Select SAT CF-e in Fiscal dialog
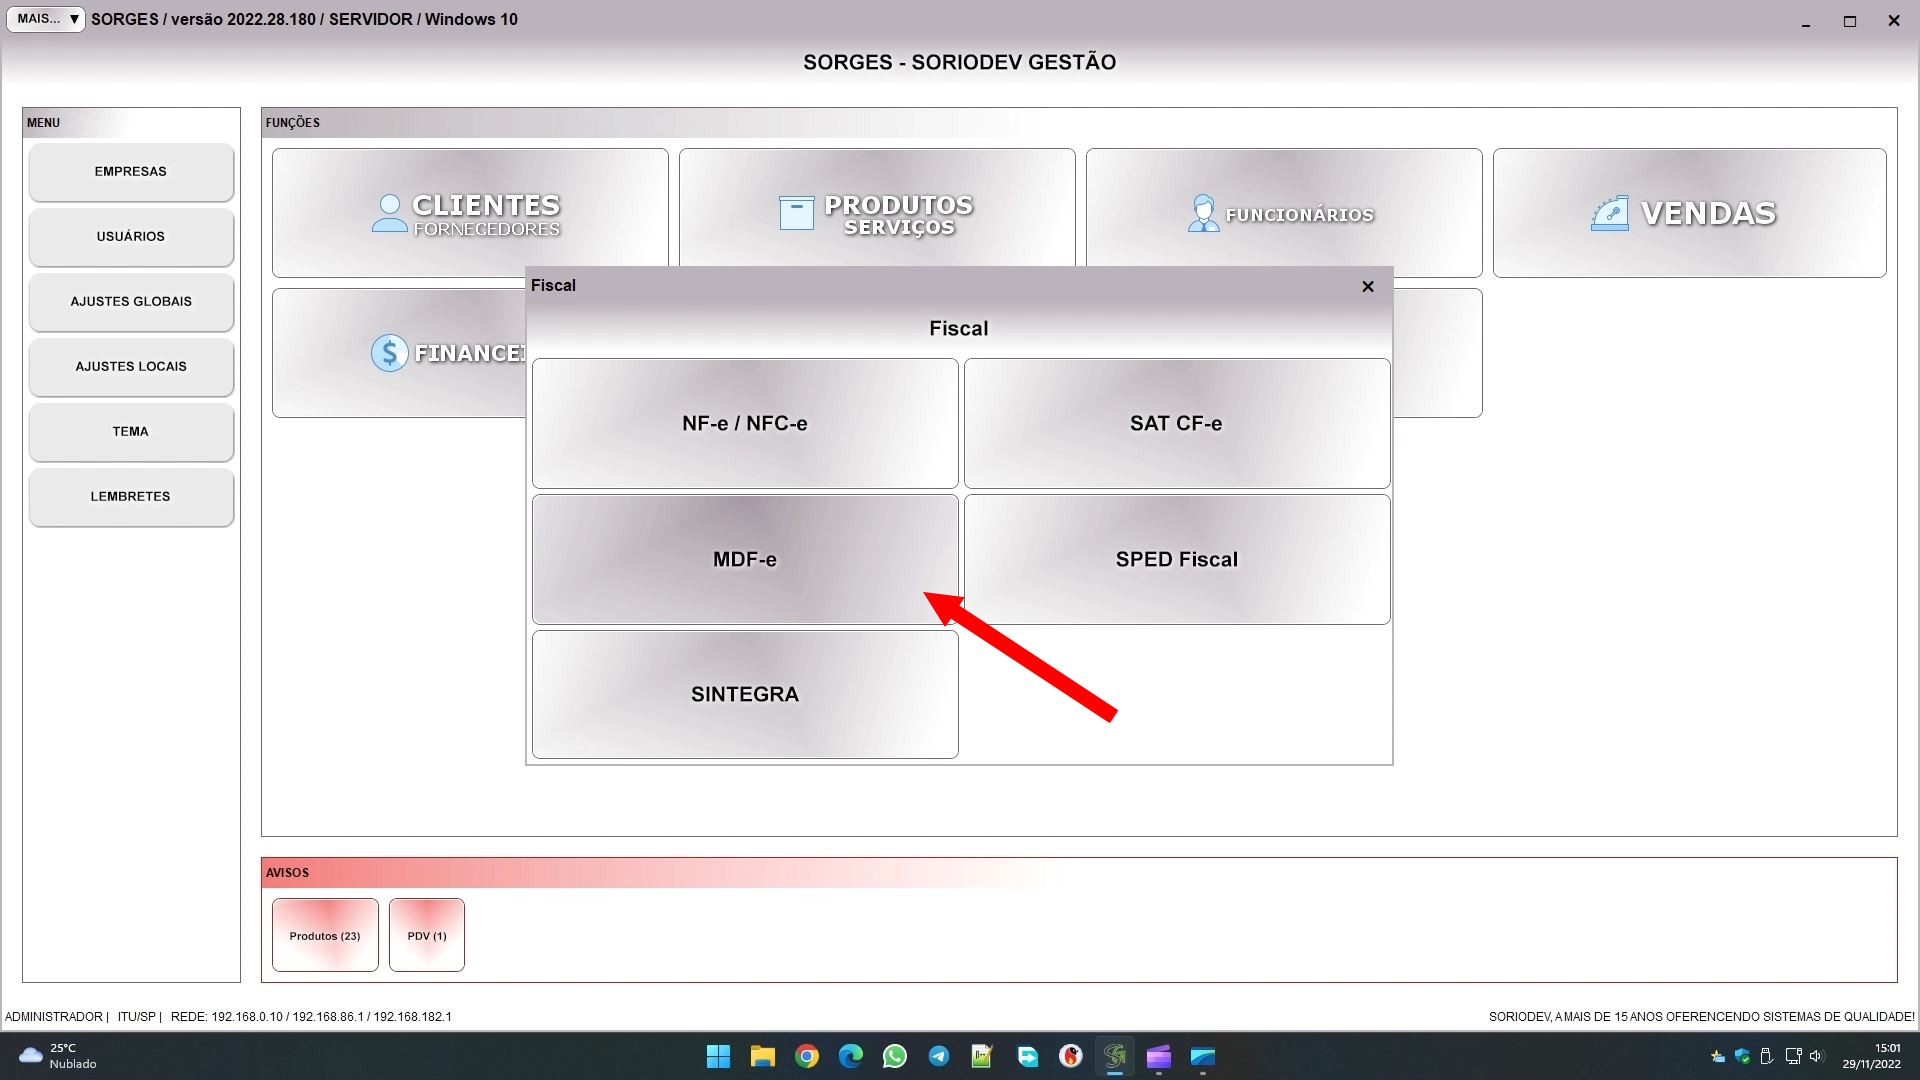The width and height of the screenshot is (1920, 1080). [1177, 423]
